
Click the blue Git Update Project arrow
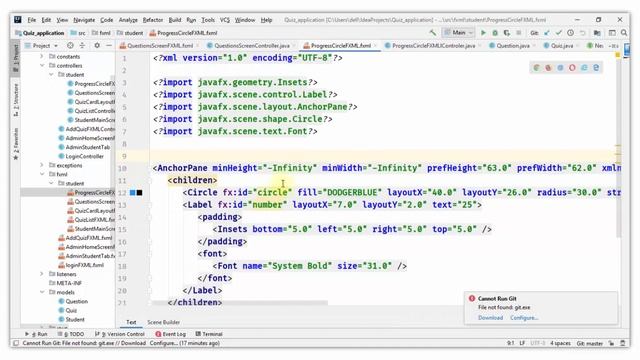pyautogui.click(x=547, y=33)
